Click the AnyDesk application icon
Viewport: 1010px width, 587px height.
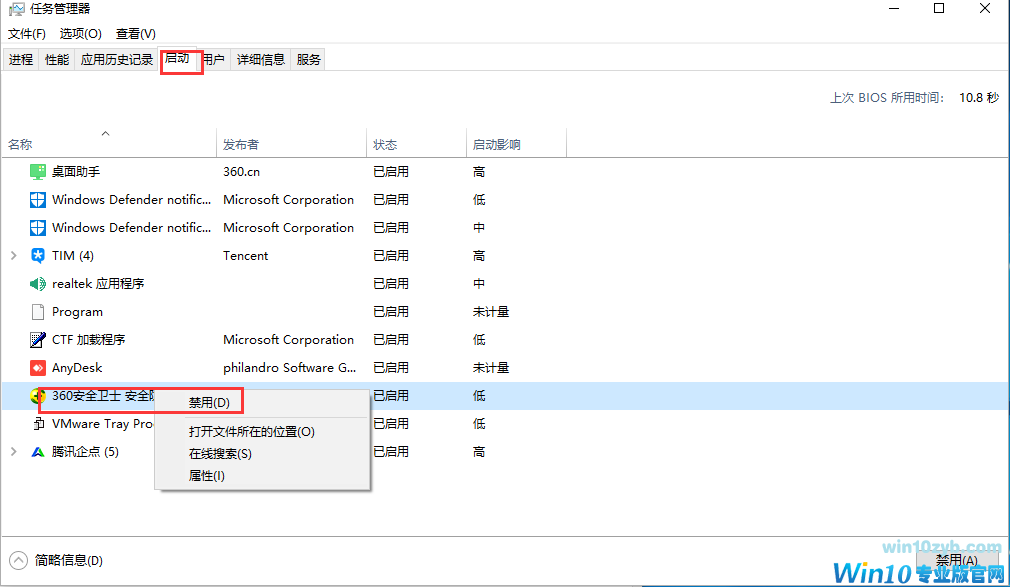tap(36, 367)
